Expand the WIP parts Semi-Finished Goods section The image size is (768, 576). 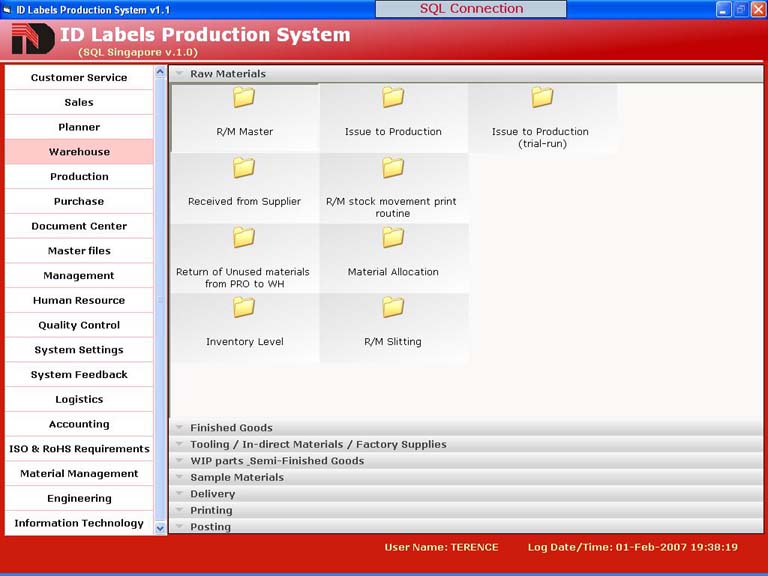pyautogui.click(x=277, y=461)
